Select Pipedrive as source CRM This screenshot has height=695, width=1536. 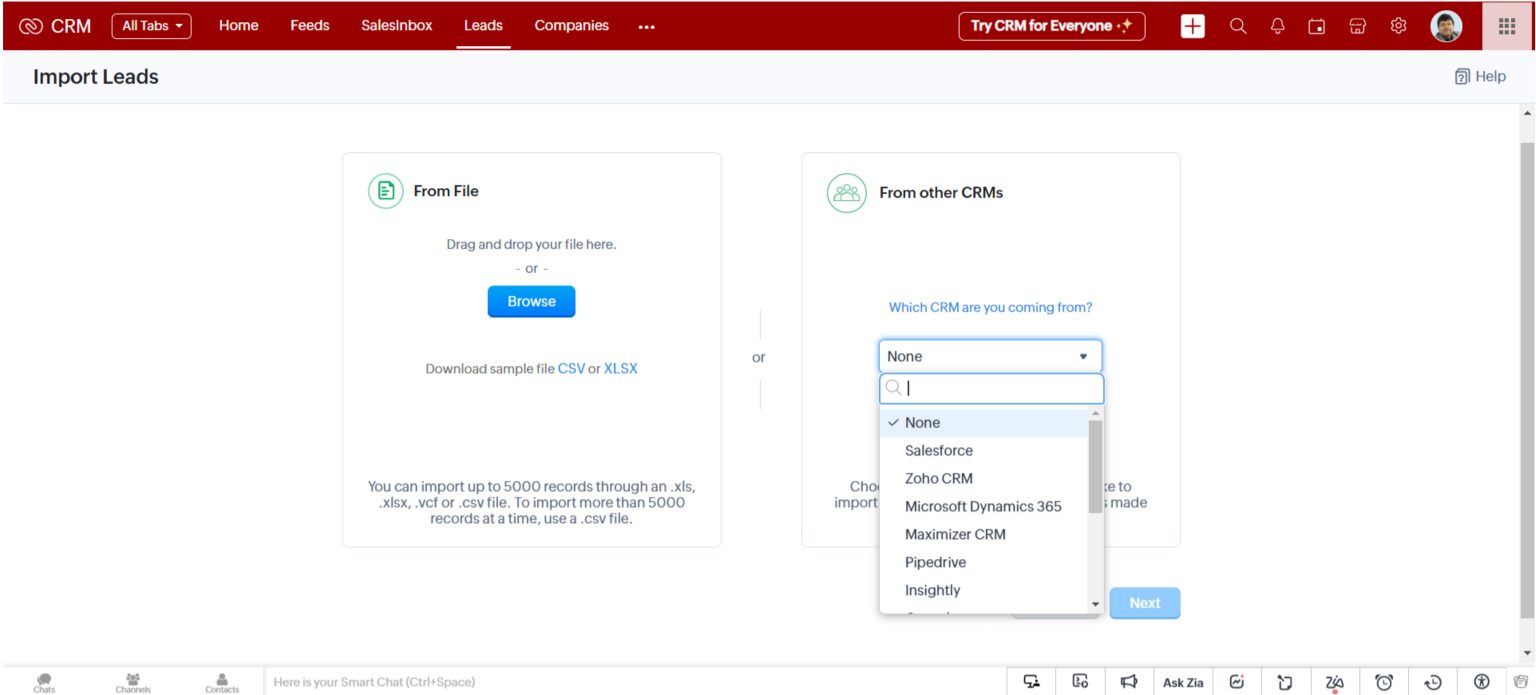click(x=935, y=562)
